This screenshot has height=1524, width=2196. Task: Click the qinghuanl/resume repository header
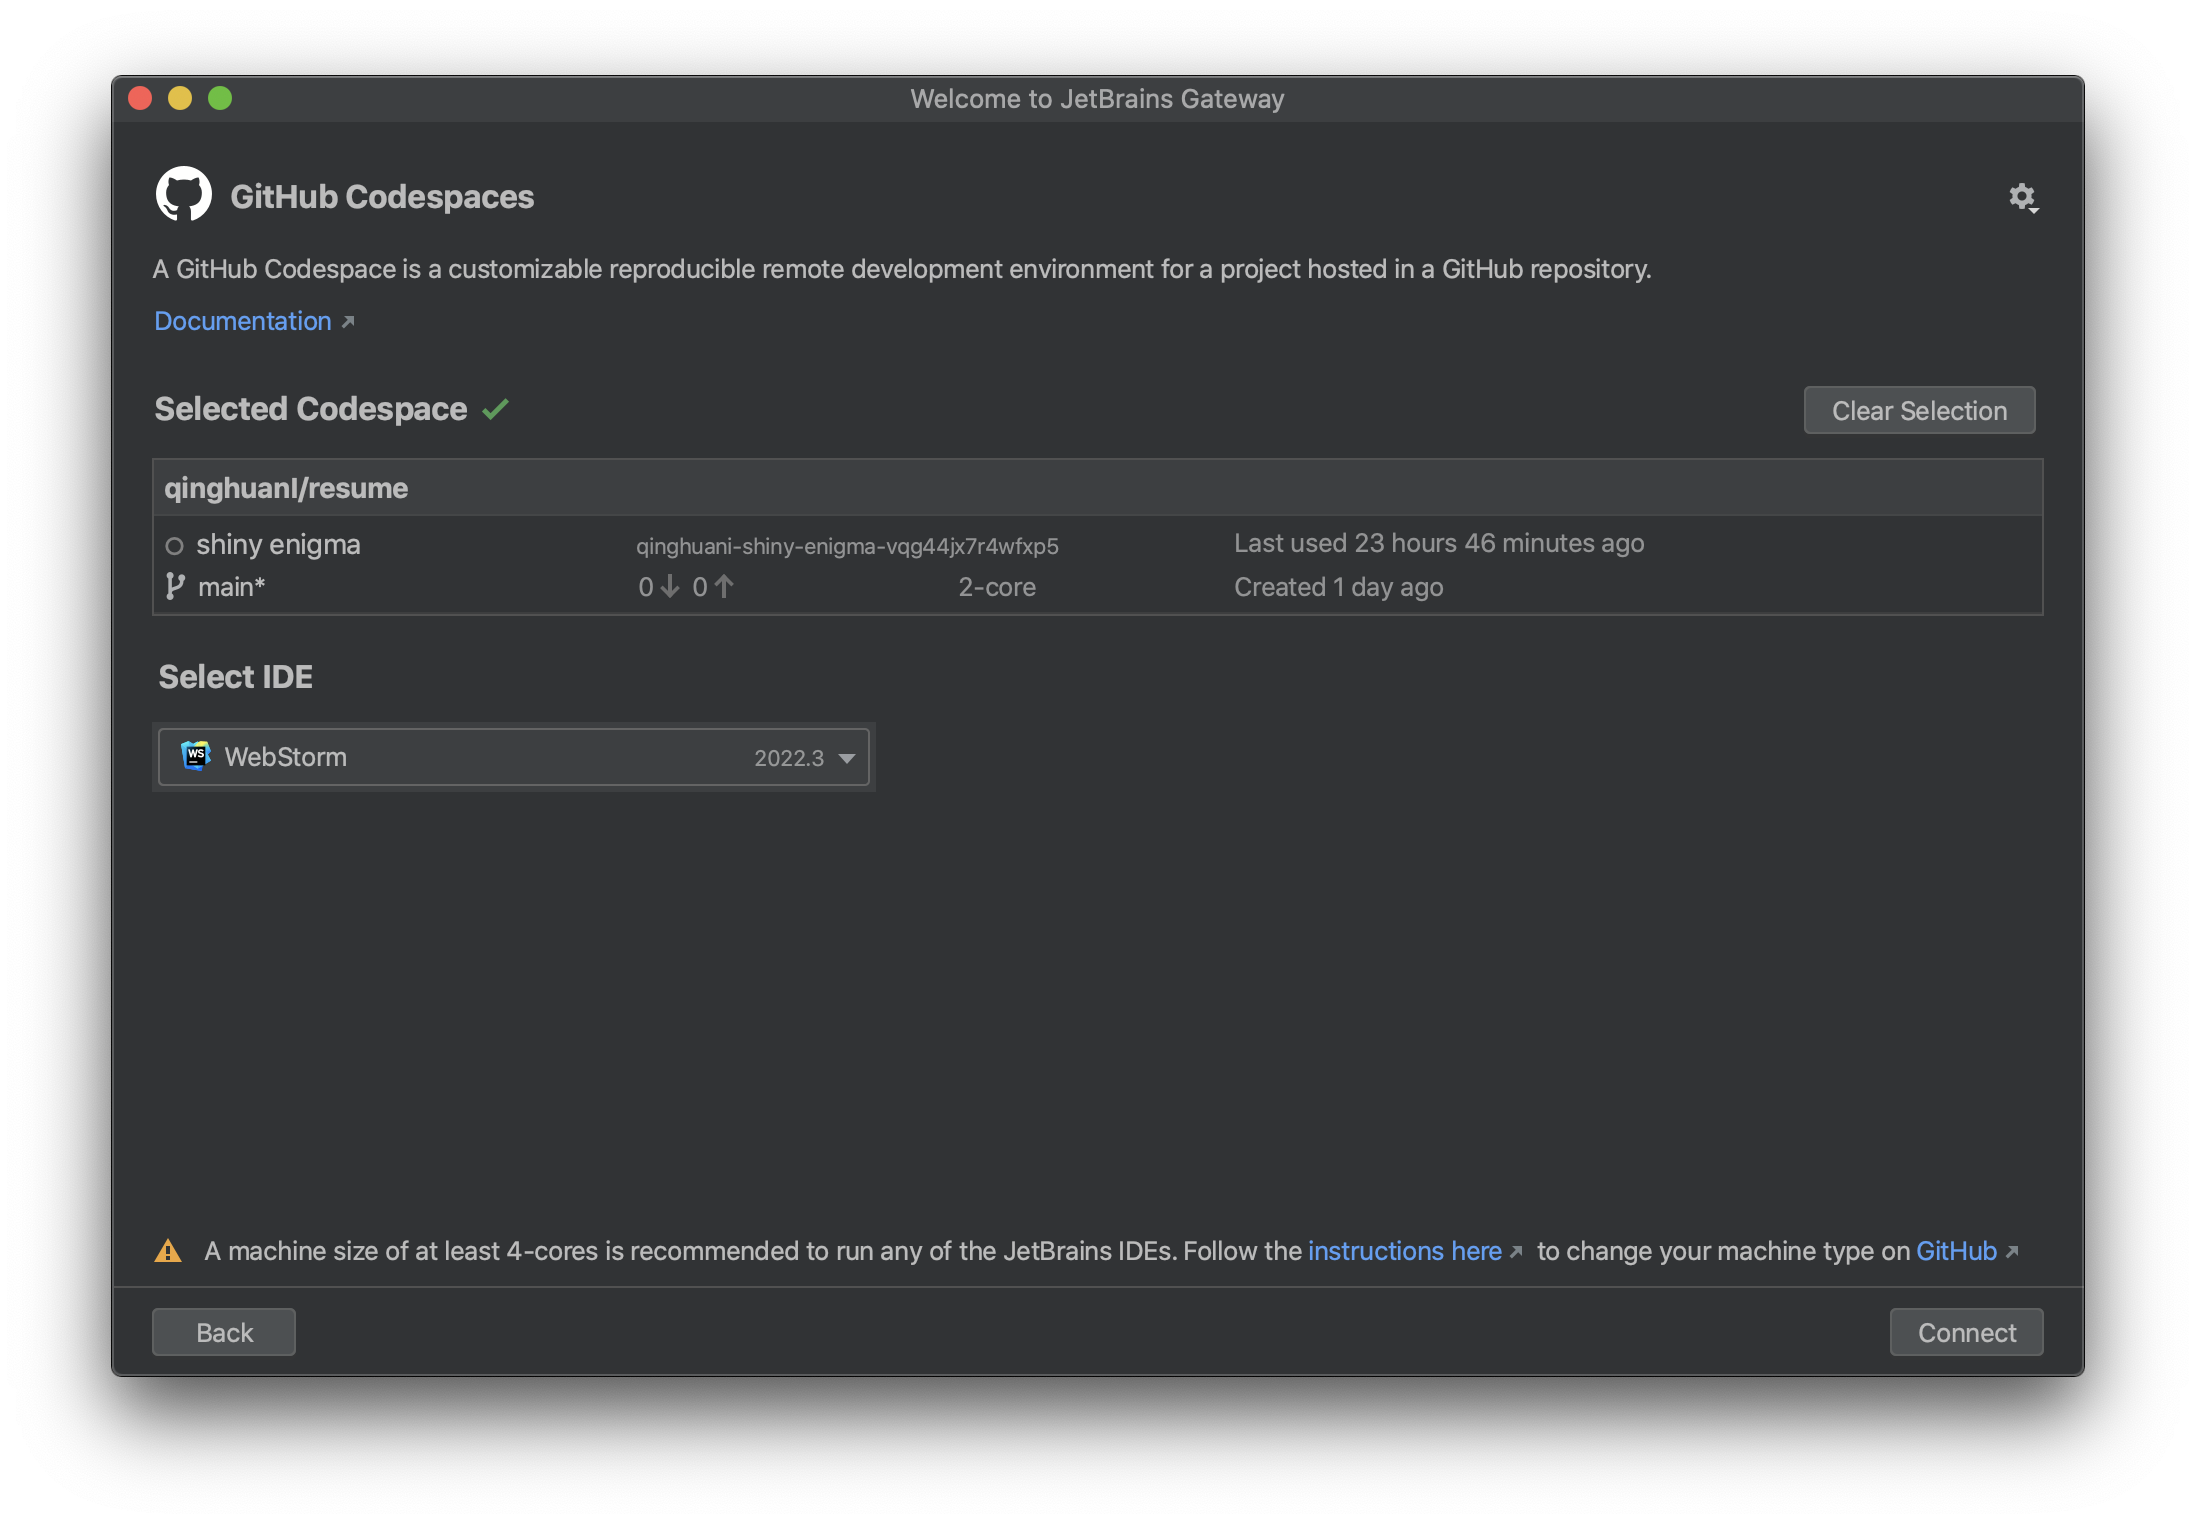pos(286,488)
